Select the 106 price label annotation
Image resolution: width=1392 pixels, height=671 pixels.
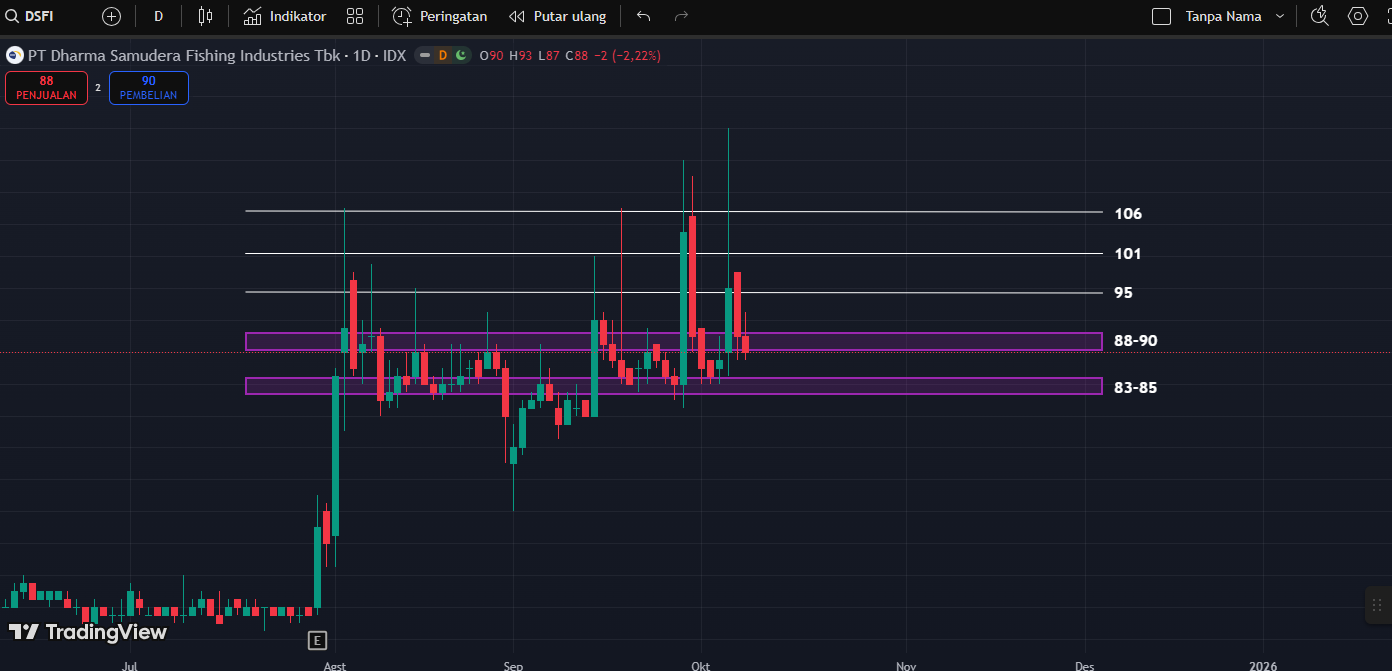coord(1128,213)
